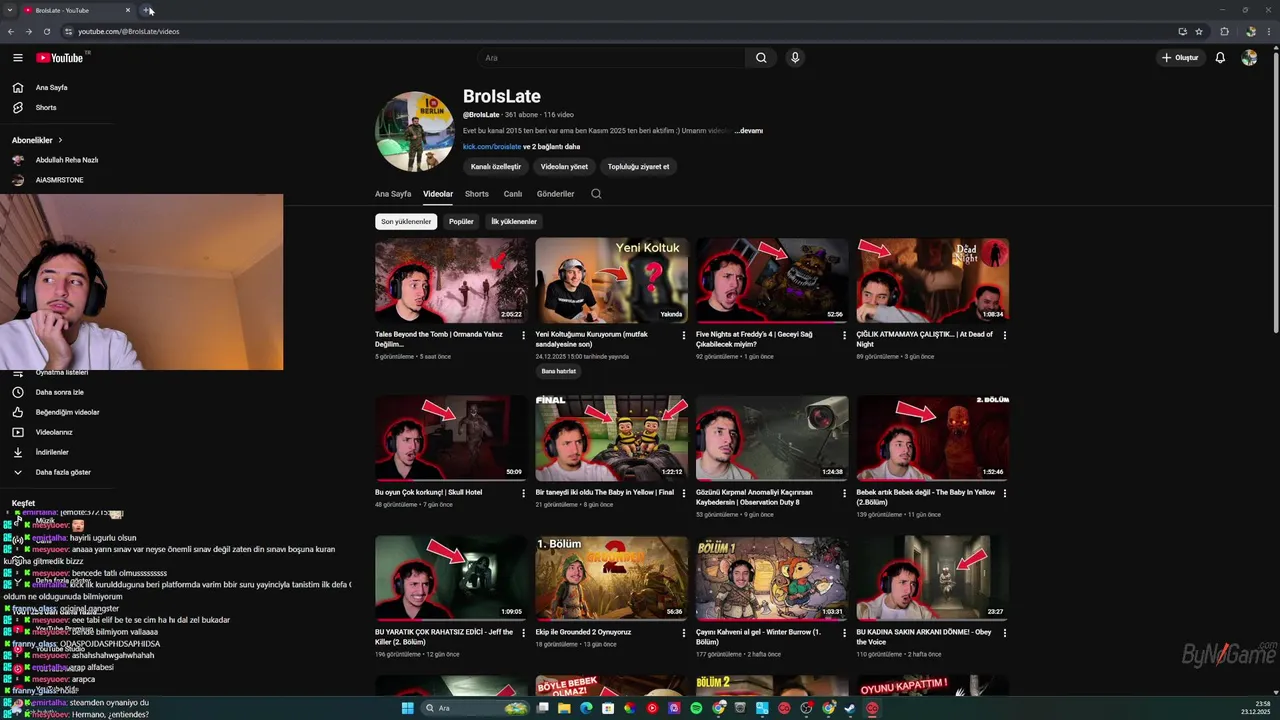
Task: Expand the channel description with ...devamı
Action: (x=749, y=131)
